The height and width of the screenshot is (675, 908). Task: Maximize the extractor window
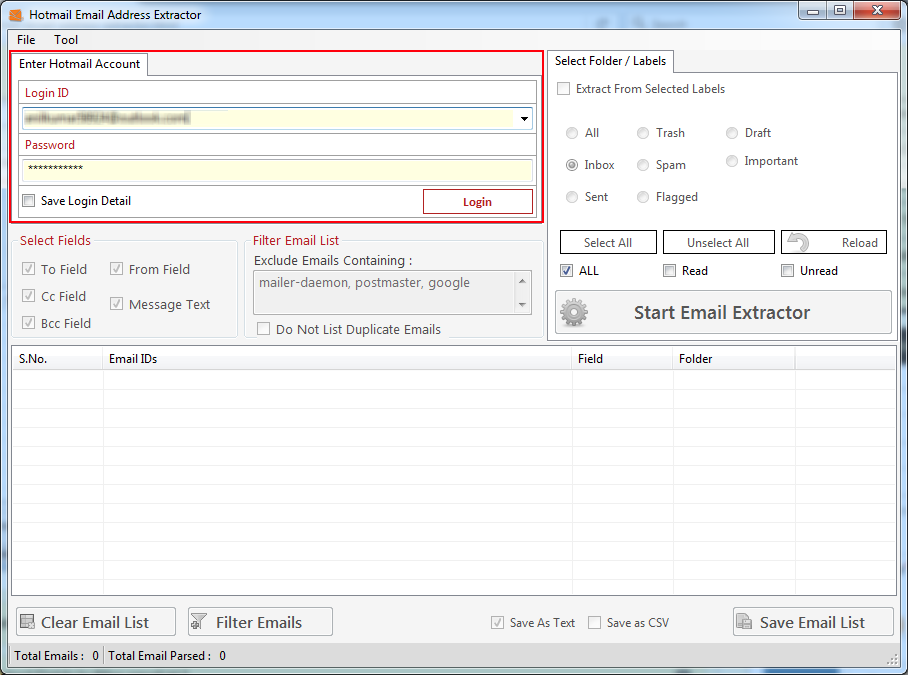pos(840,11)
